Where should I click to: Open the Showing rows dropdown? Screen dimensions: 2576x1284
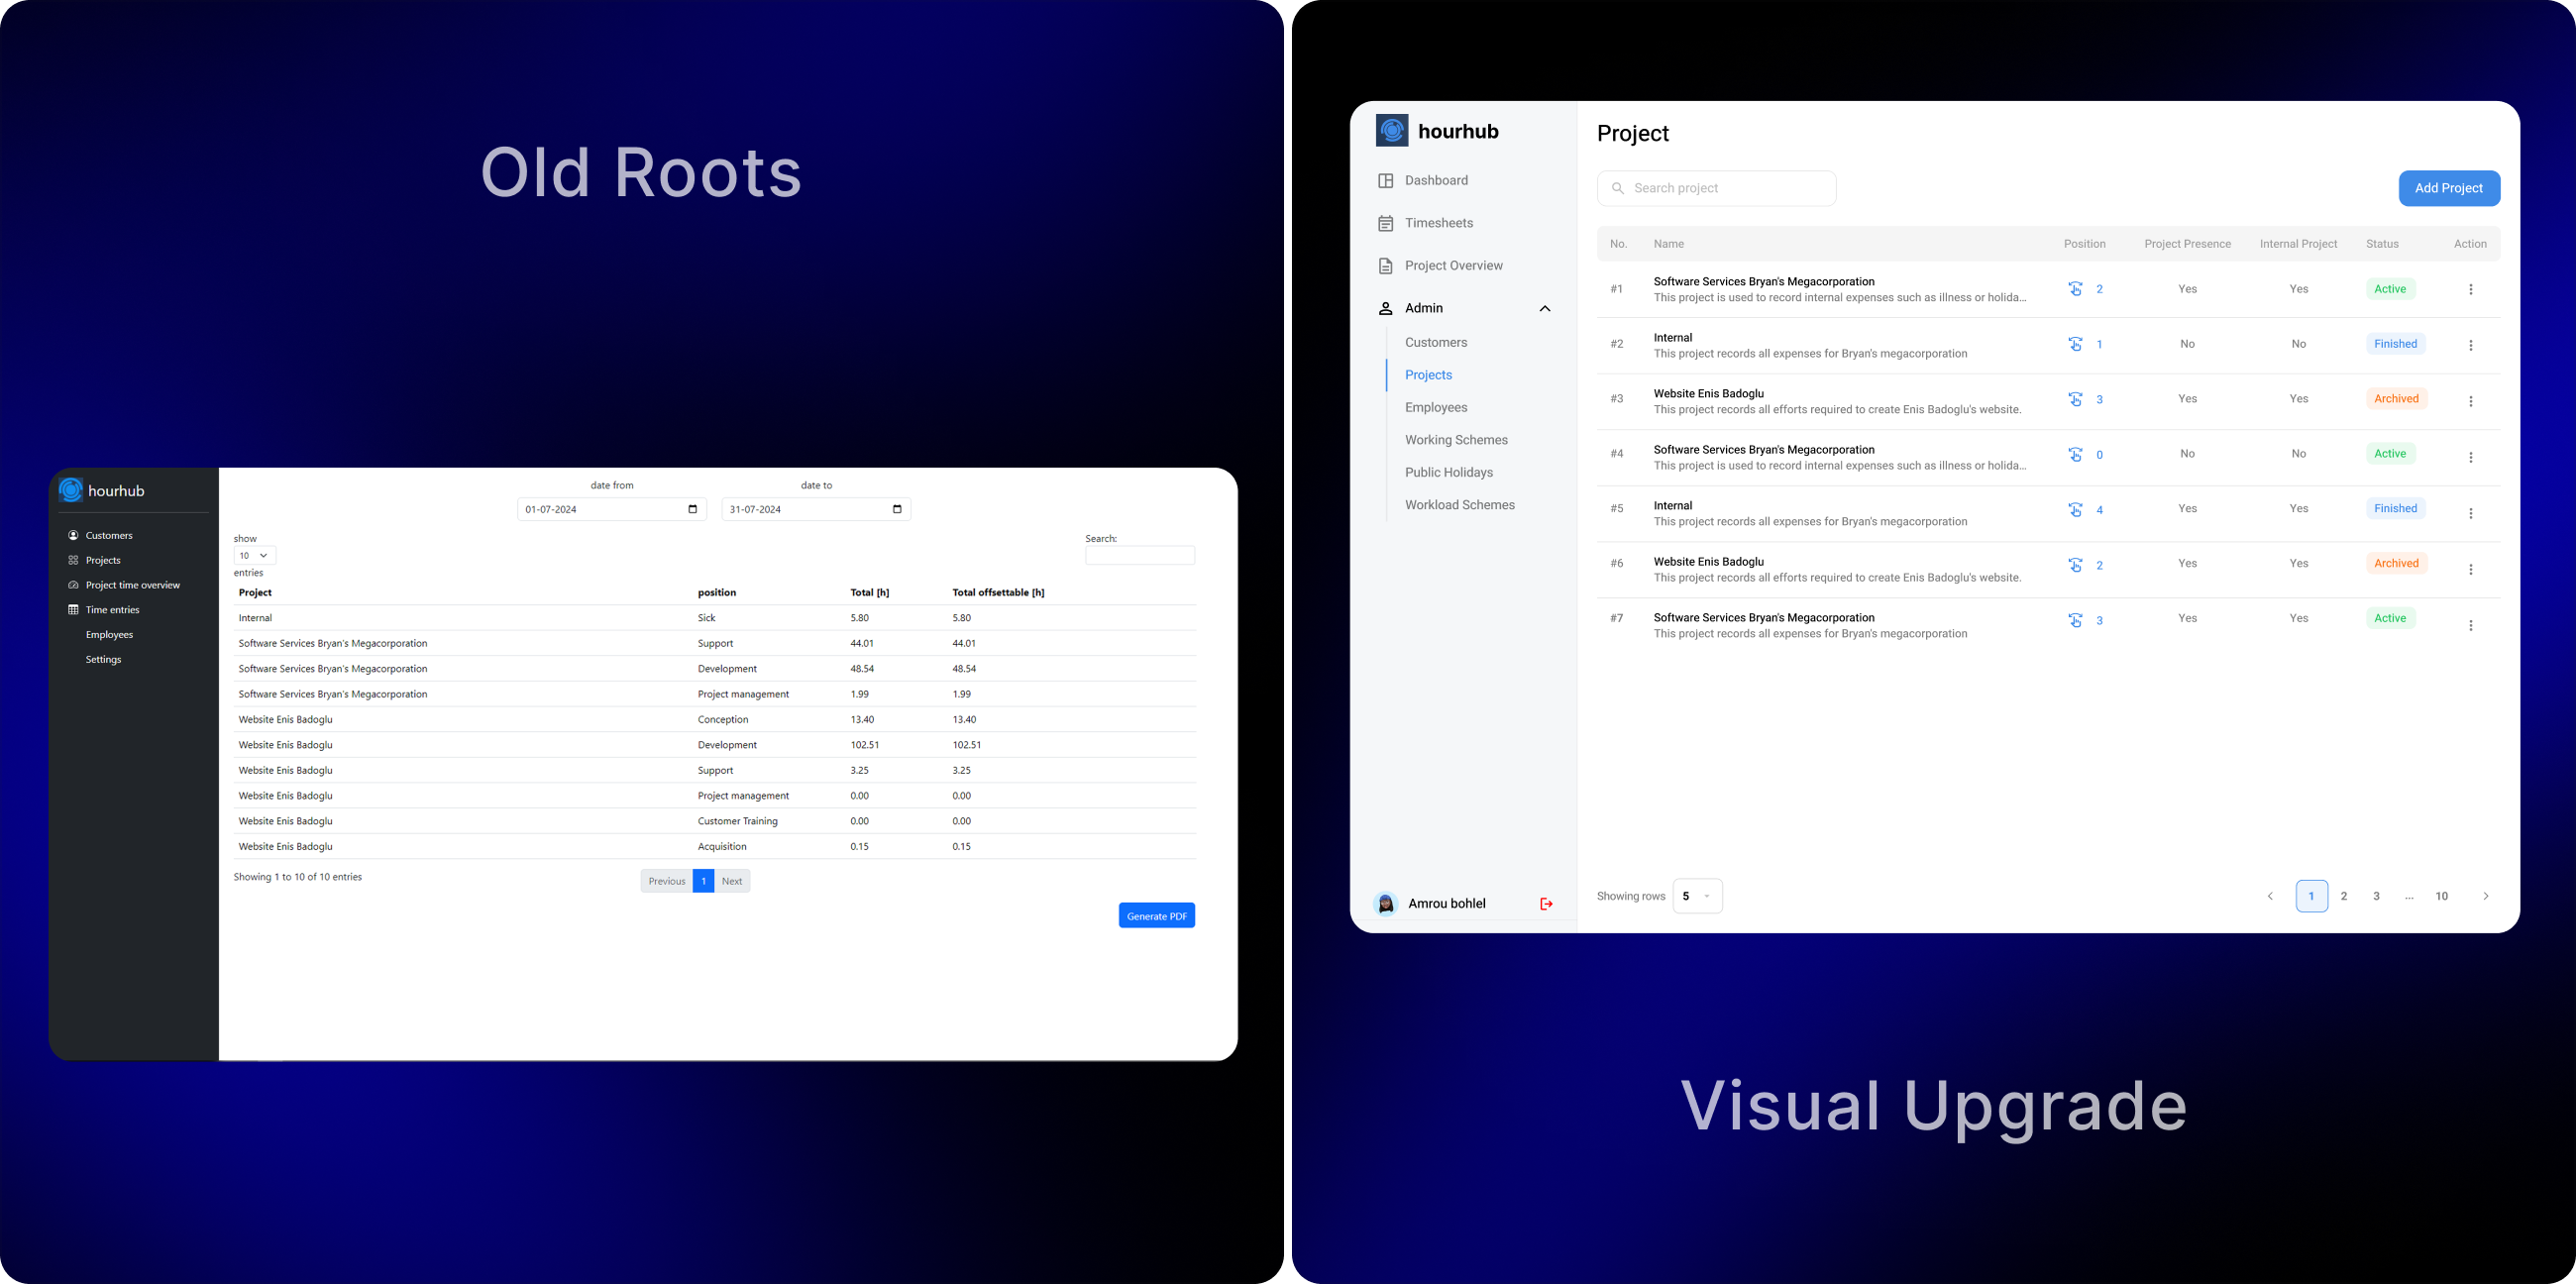coord(1697,896)
